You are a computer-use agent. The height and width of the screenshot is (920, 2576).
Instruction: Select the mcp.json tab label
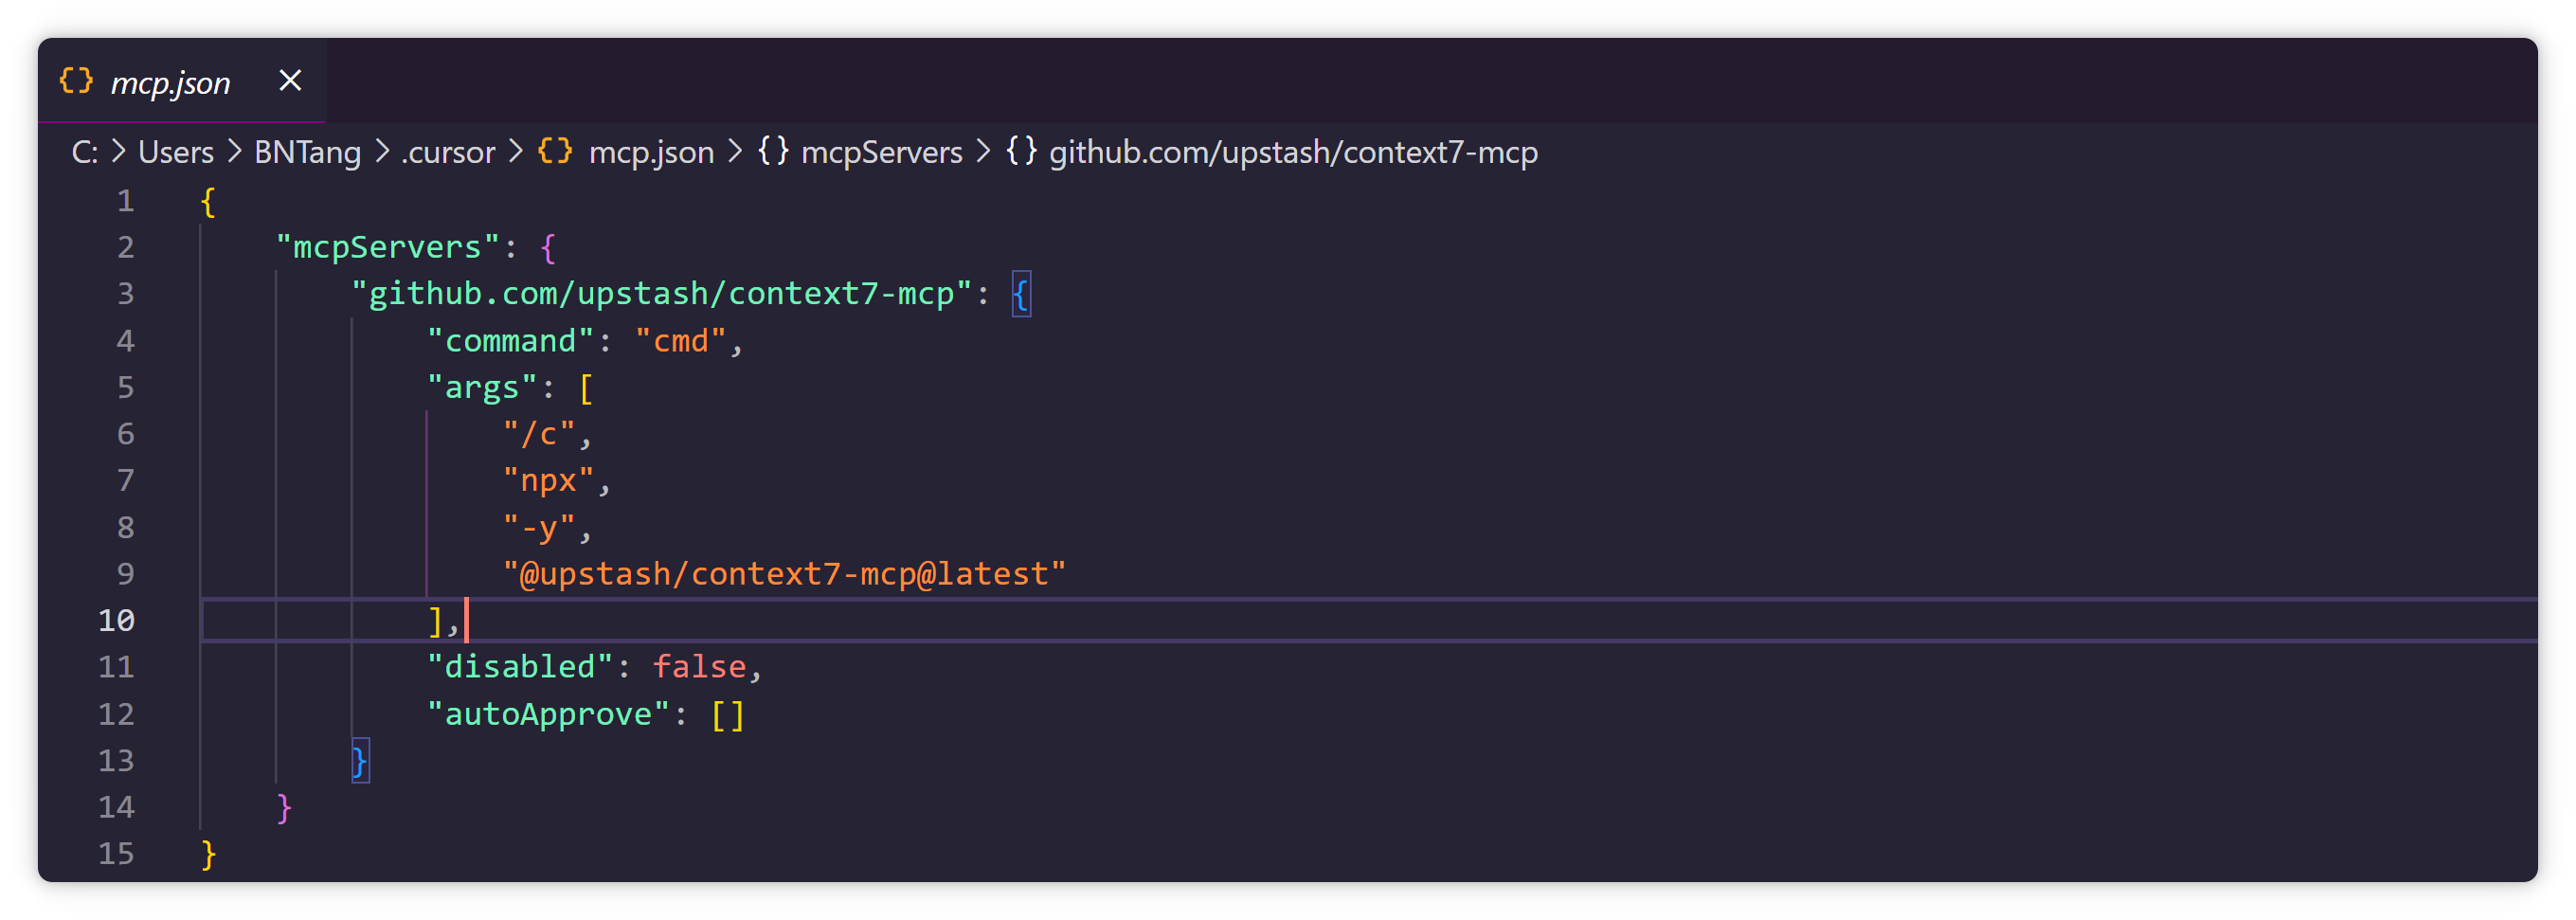(x=170, y=83)
